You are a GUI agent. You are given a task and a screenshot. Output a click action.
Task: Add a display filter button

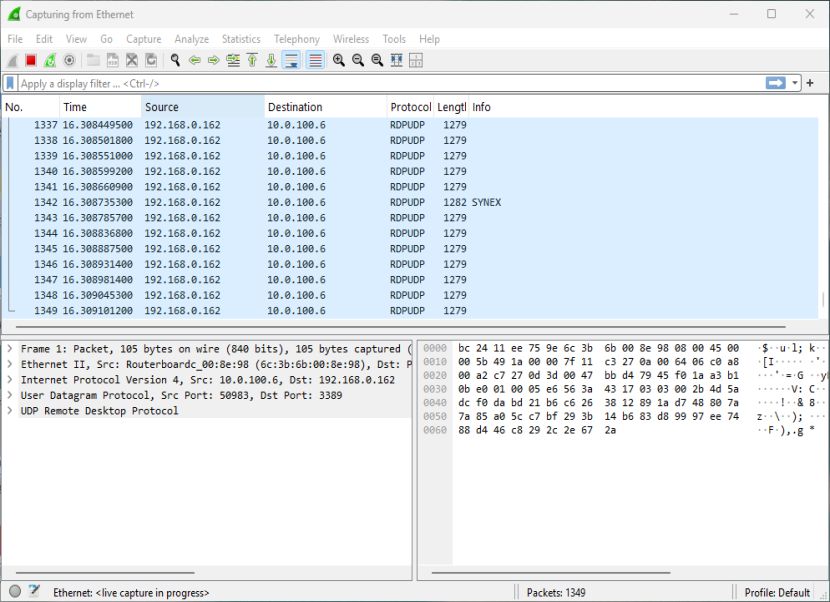coord(810,83)
